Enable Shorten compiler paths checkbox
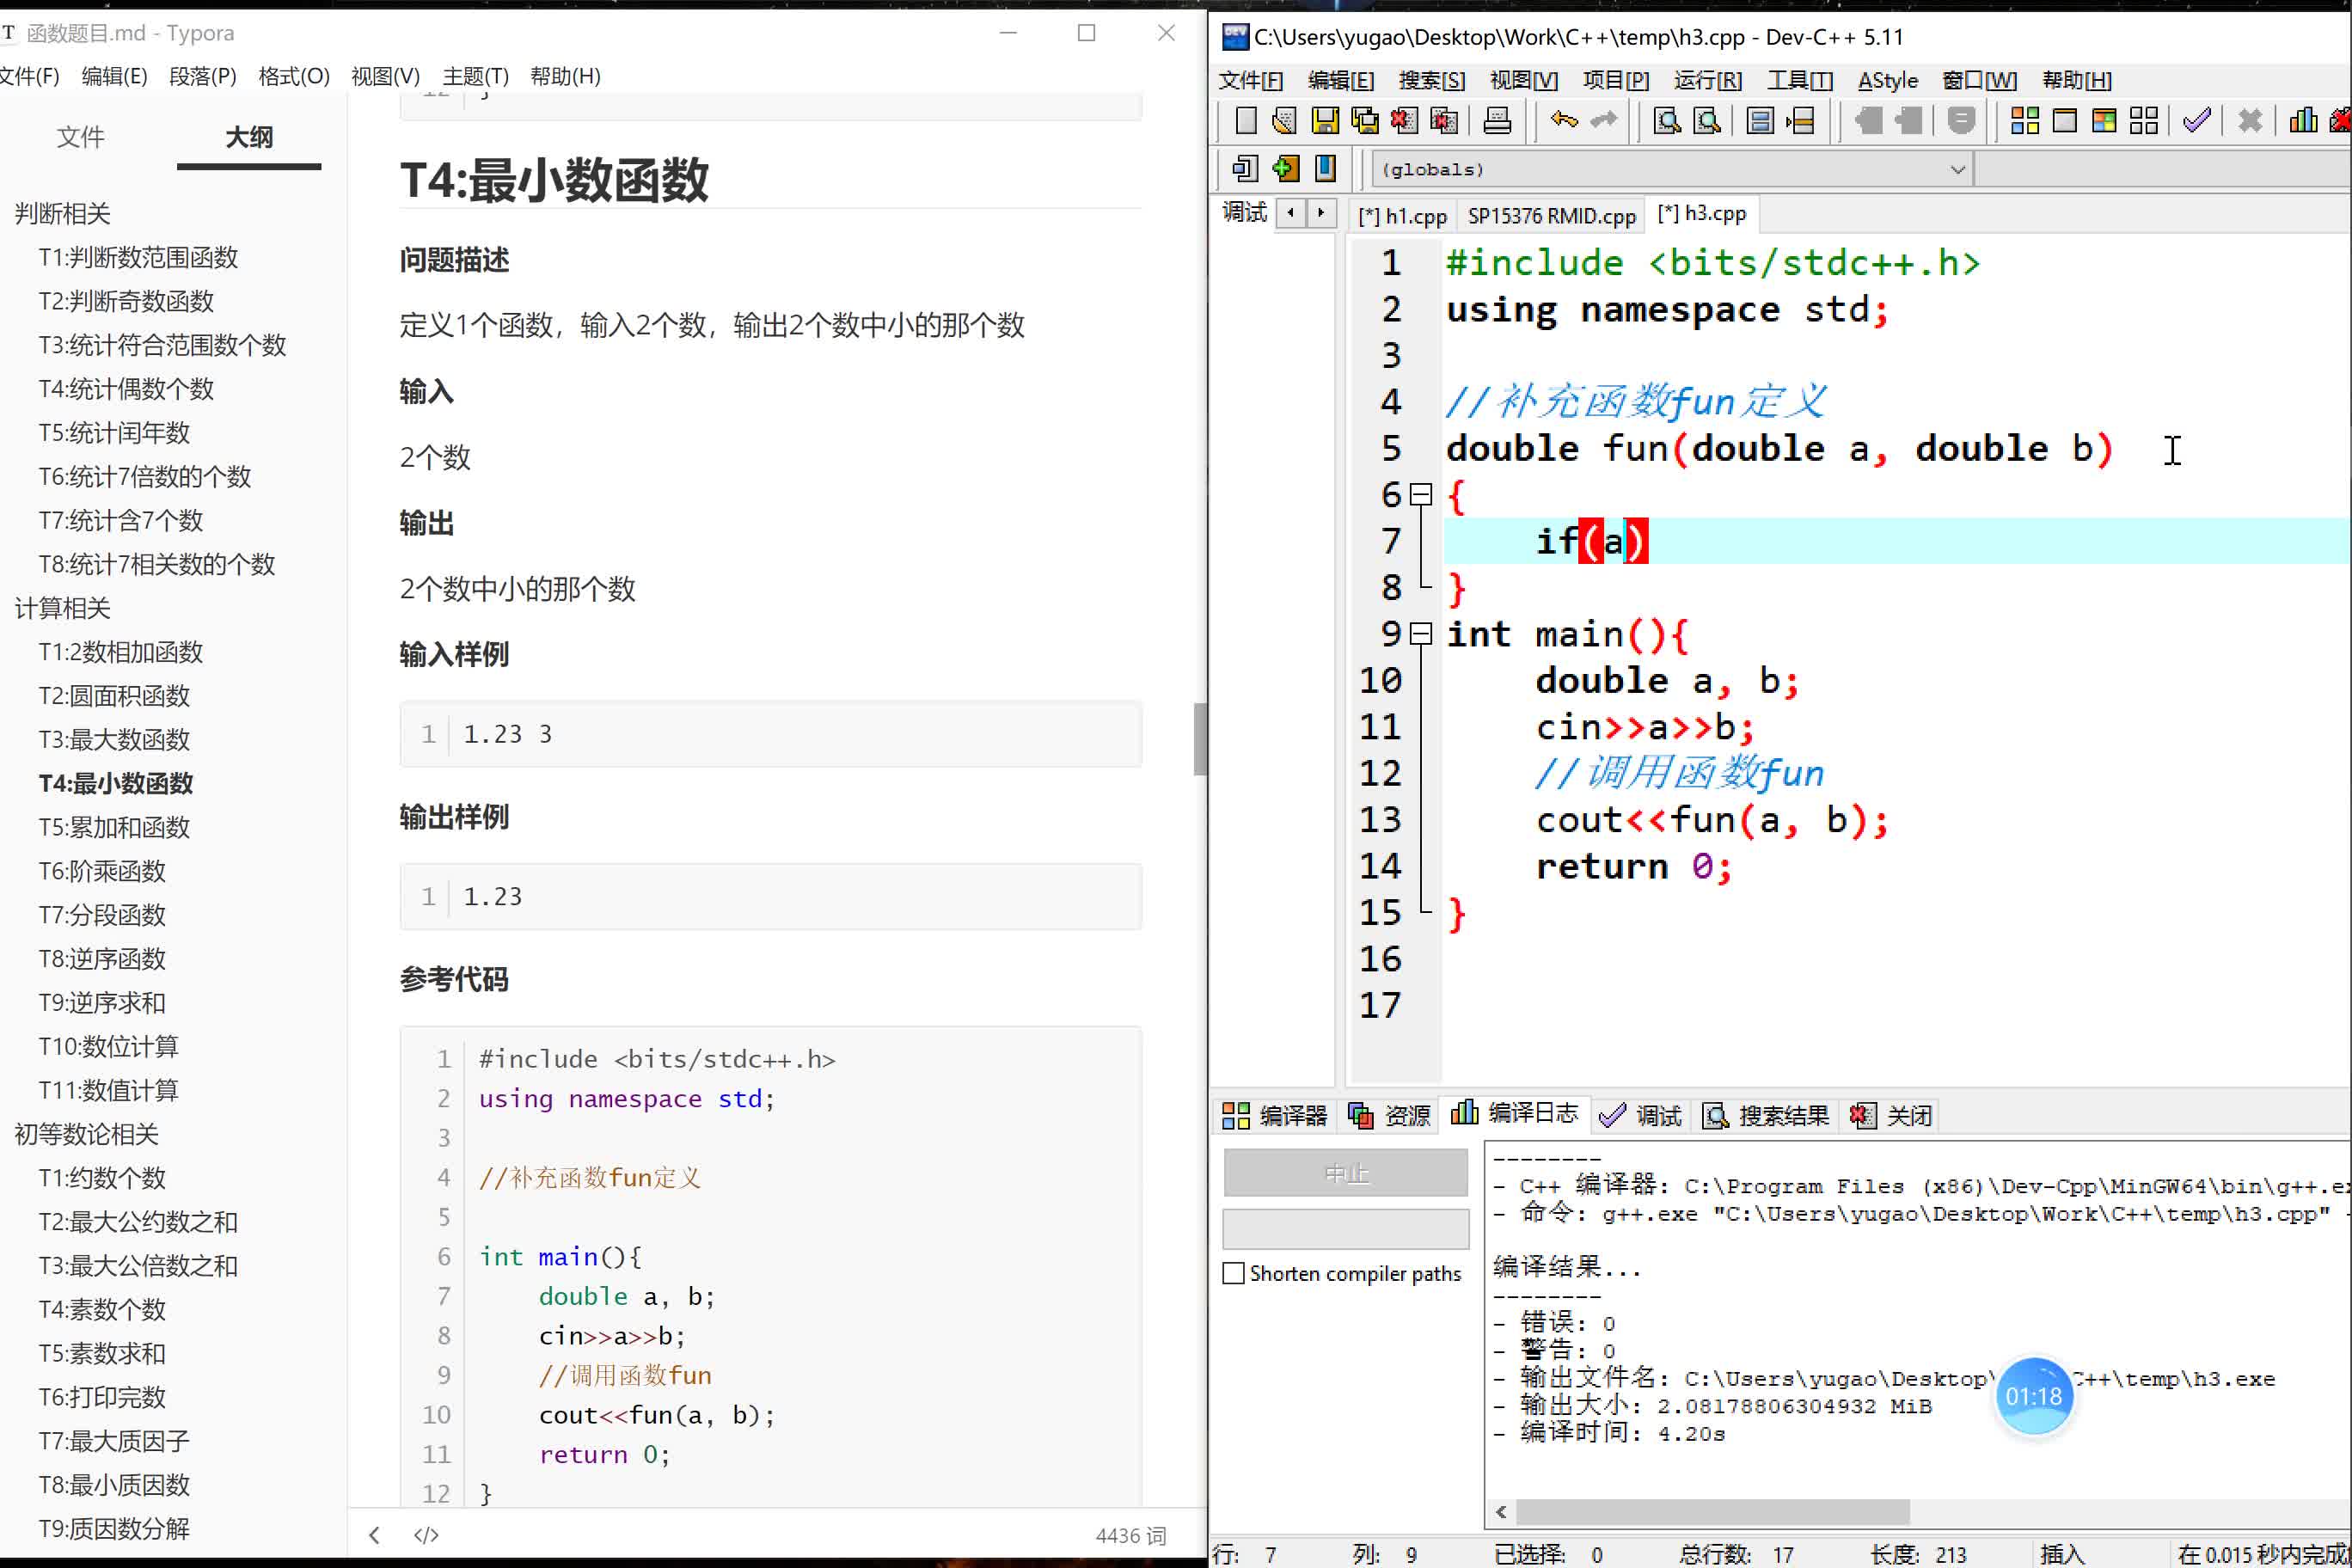The image size is (2352, 1568). [1234, 1273]
